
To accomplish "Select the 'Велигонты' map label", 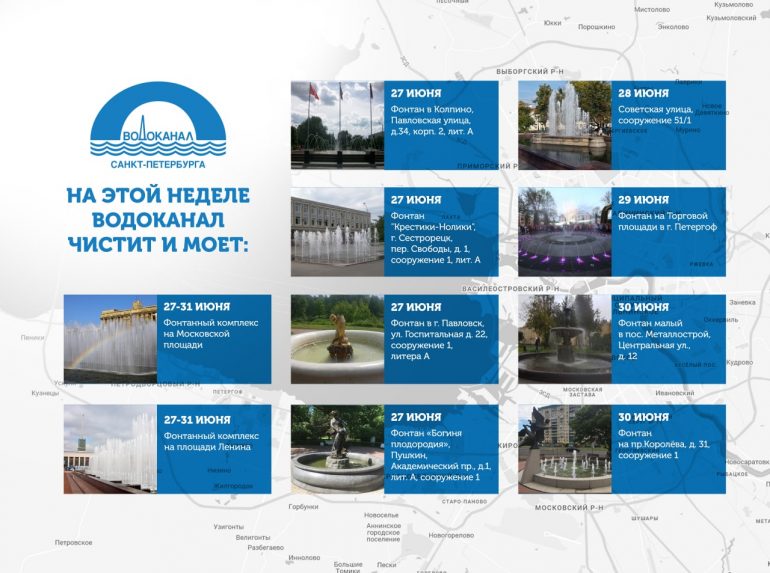I will pos(253,538).
